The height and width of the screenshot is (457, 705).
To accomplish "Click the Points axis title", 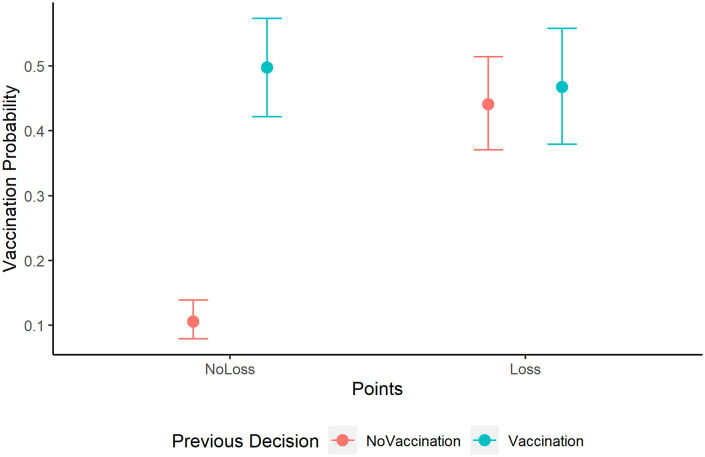I will click(377, 389).
